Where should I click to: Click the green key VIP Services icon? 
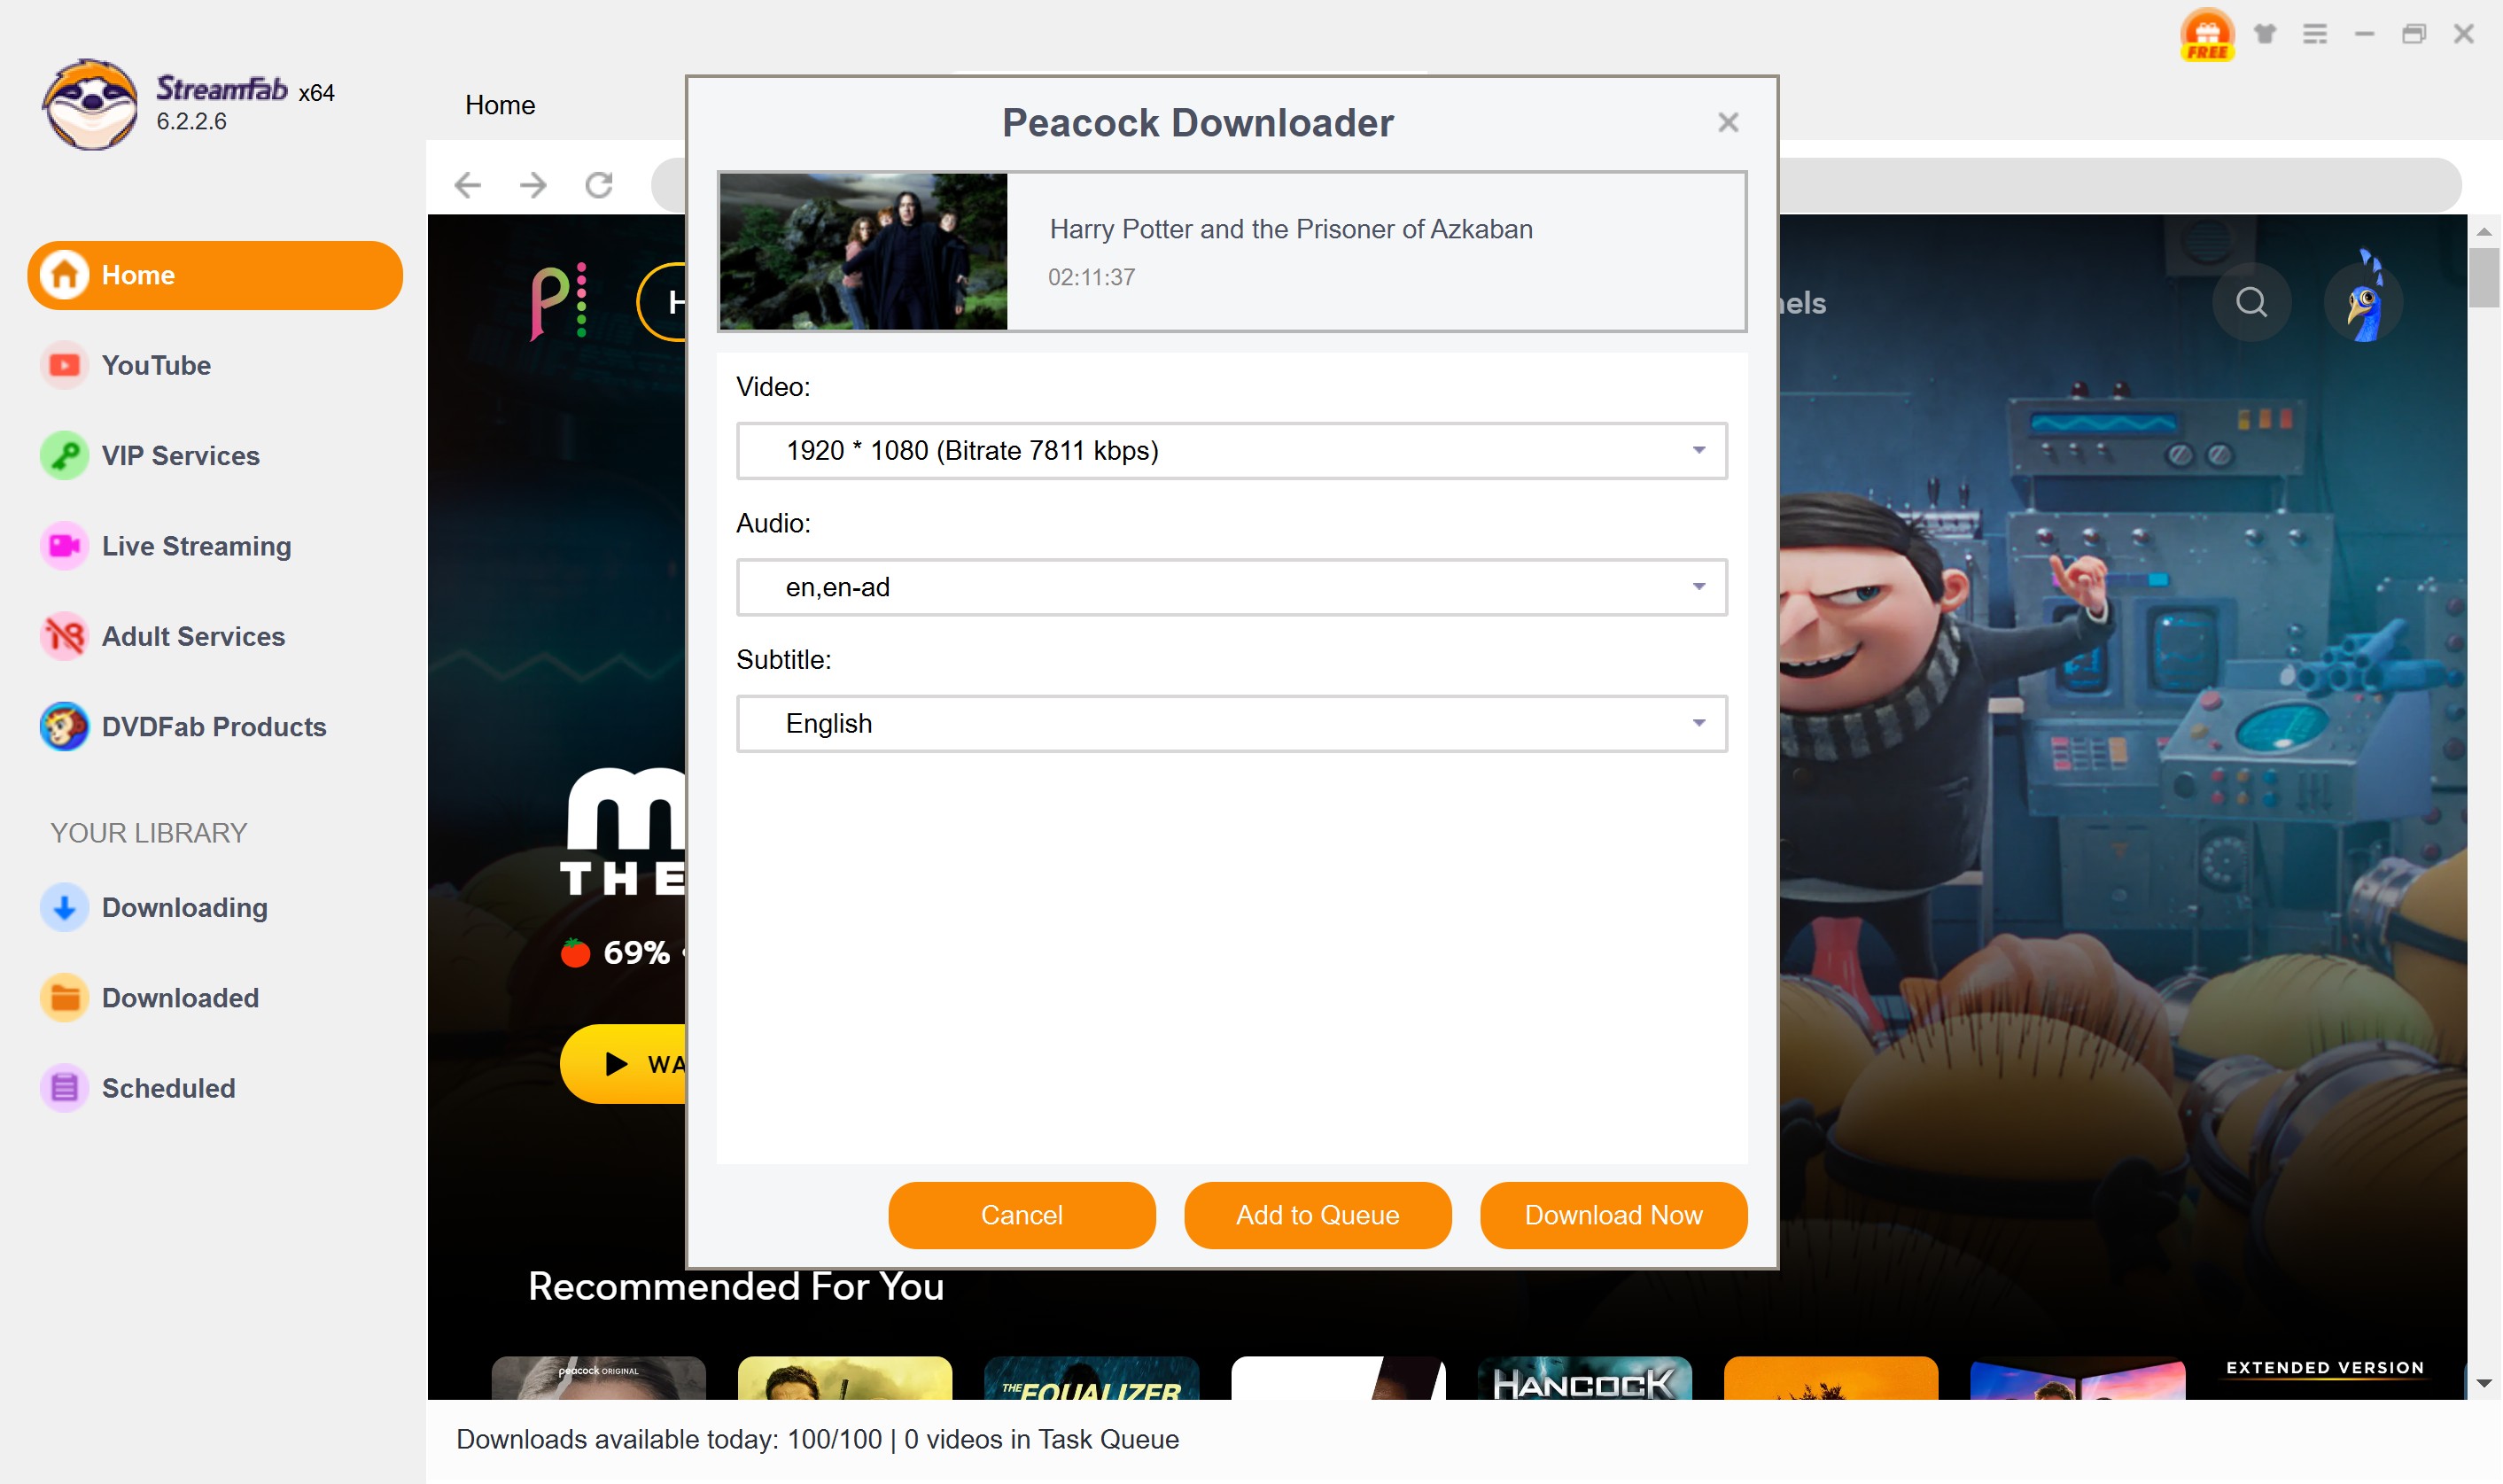pyautogui.click(x=65, y=456)
